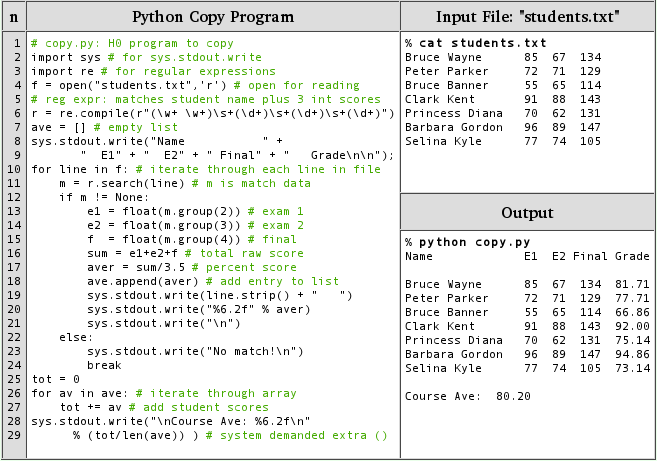
Task: Click the "Course Ave: 80.20" output line
Action: pyautogui.click(x=467, y=396)
